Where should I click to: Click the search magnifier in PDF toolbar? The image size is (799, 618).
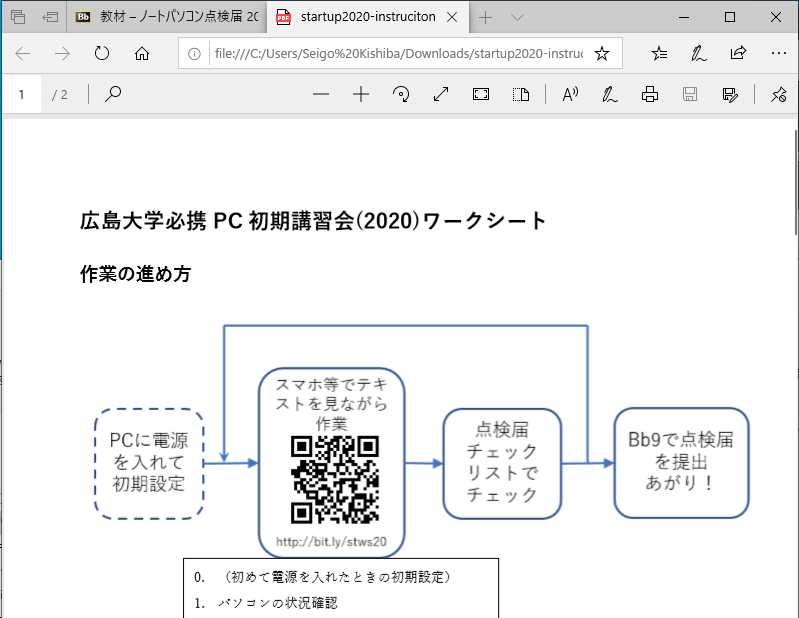[113, 95]
